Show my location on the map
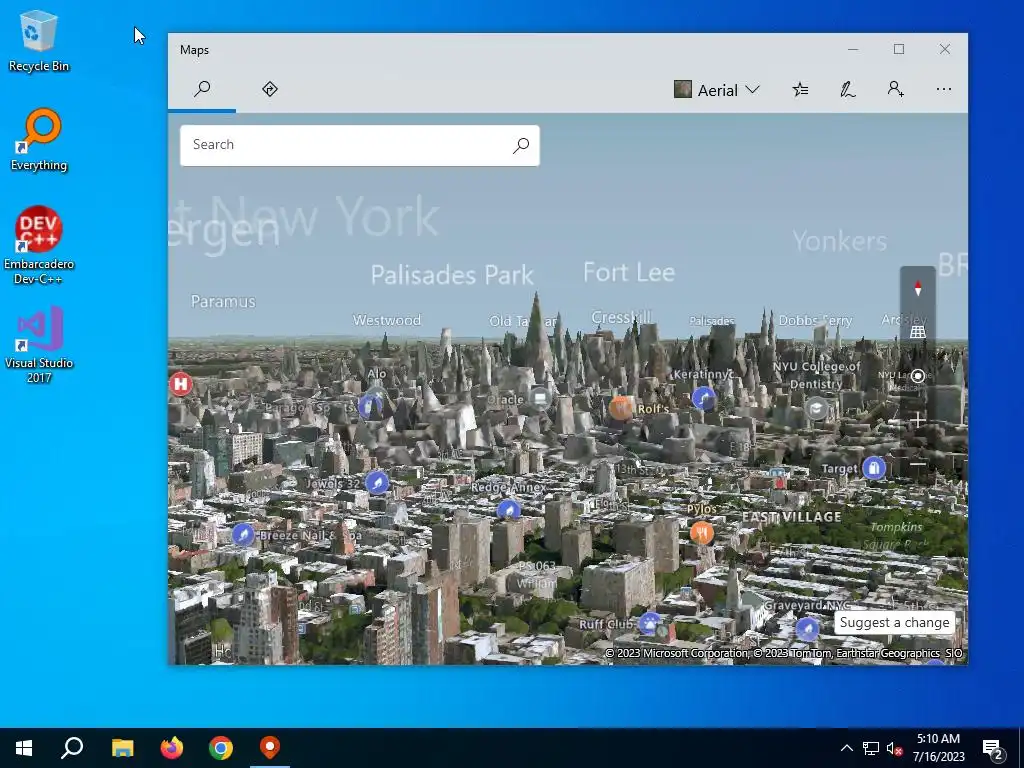 (918, 376)
